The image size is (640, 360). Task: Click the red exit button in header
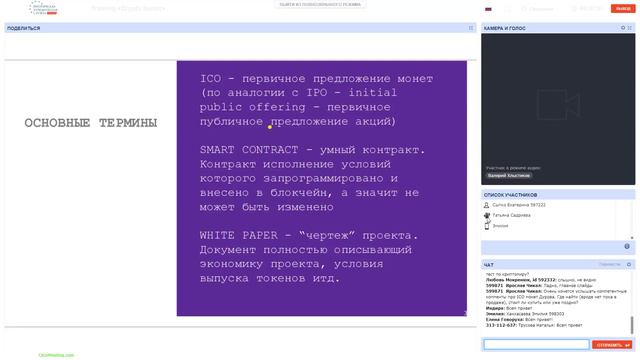tap(623, 8)
